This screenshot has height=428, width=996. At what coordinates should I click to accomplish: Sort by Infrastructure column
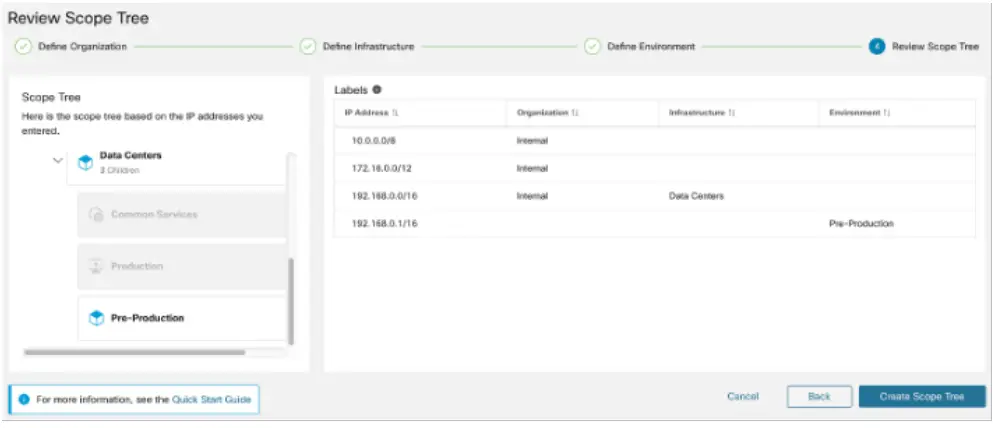point(732,112)
